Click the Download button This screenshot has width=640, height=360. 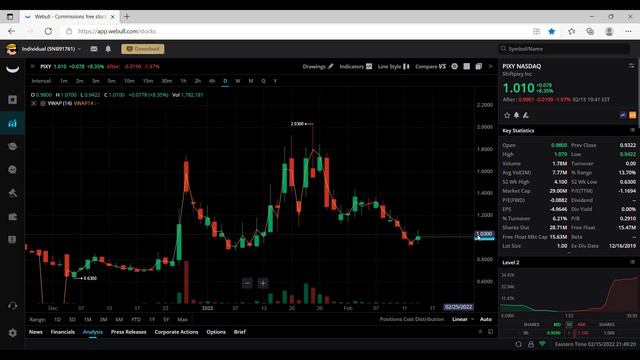coord(143,49)
